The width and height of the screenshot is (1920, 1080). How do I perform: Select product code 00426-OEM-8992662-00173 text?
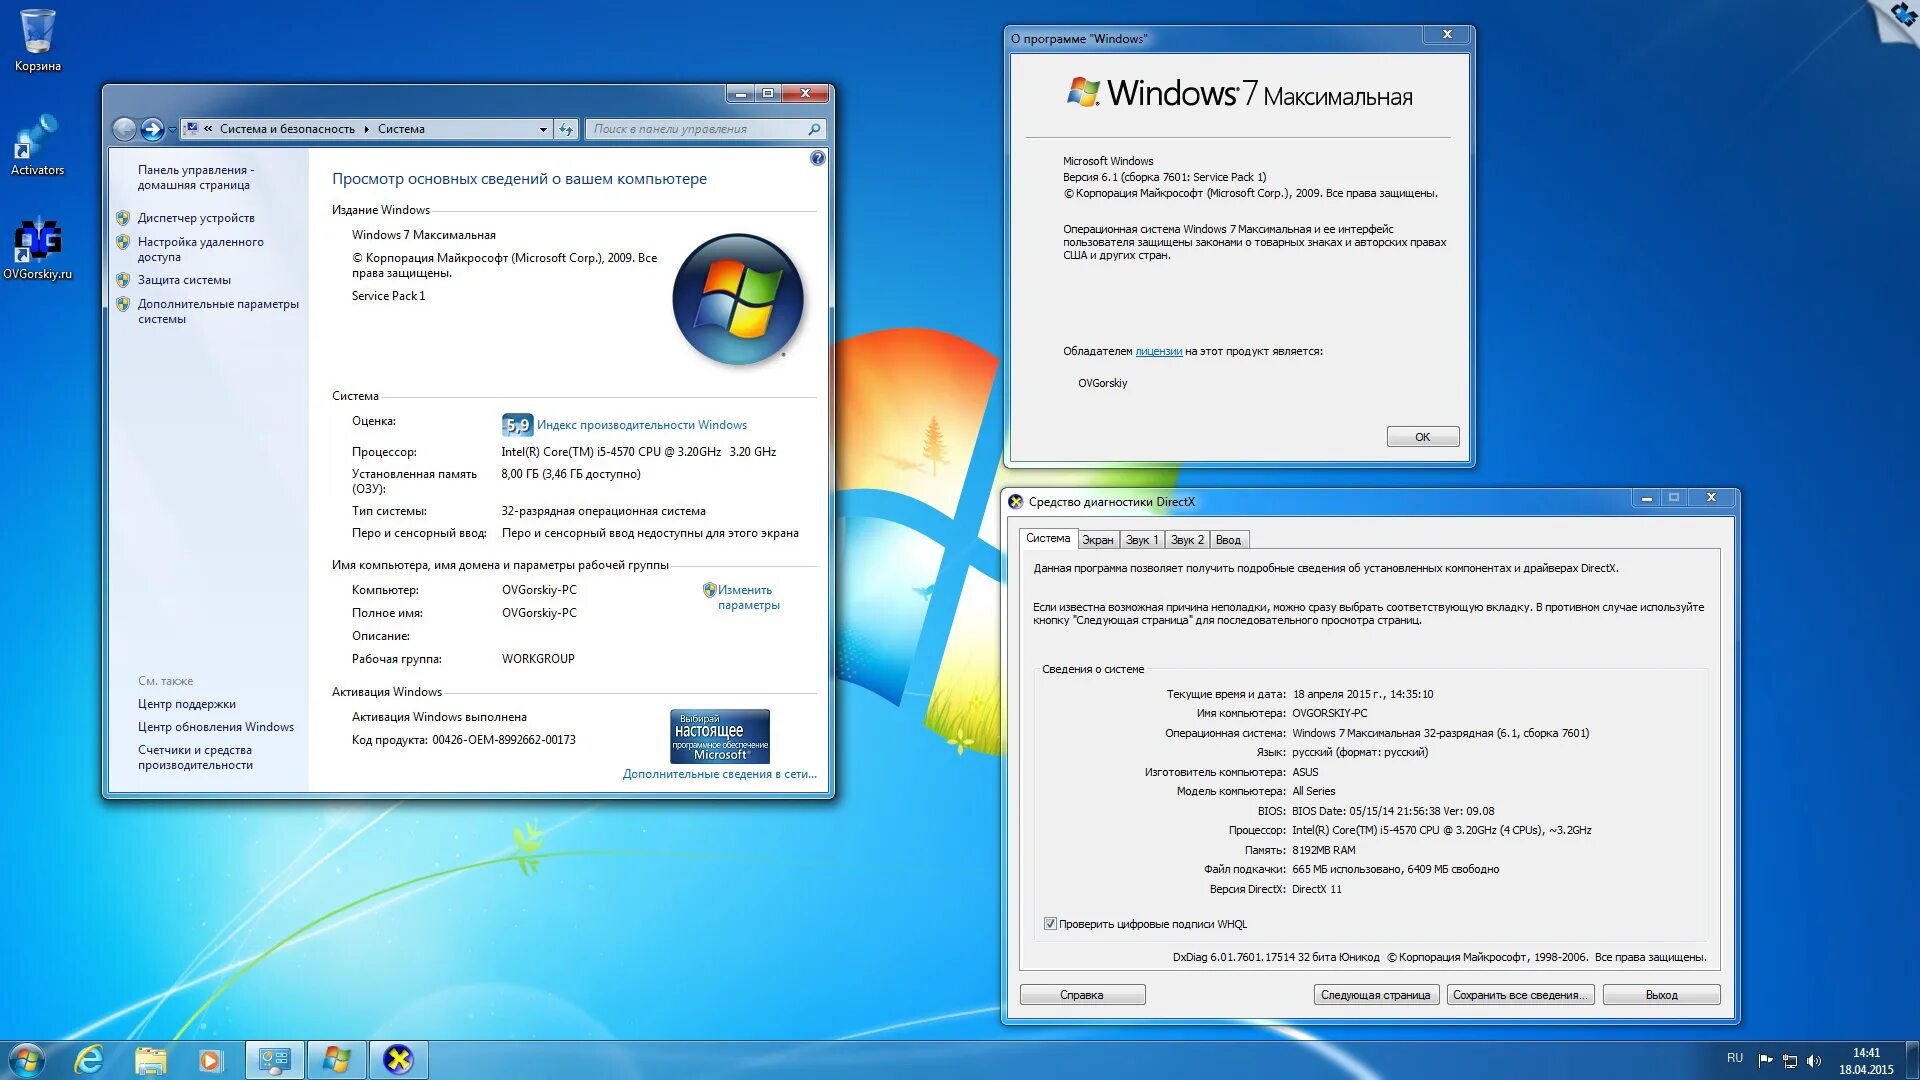pos(504,740)
